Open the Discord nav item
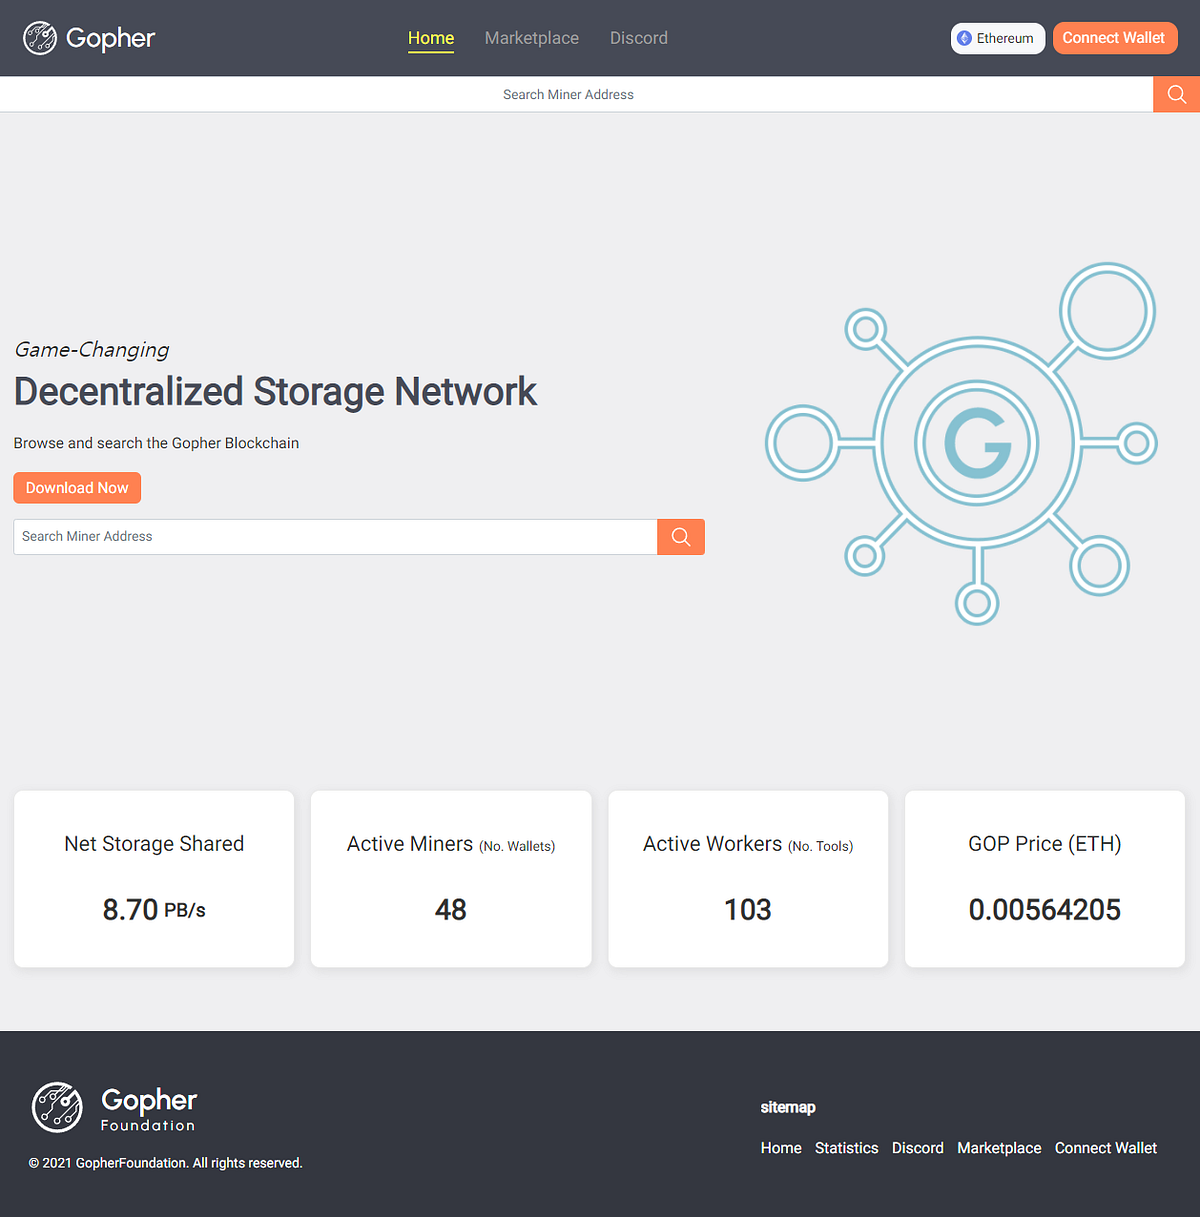Image resolution: width=1200 pixels, height=1217 pixels. (x=638, y=38)
